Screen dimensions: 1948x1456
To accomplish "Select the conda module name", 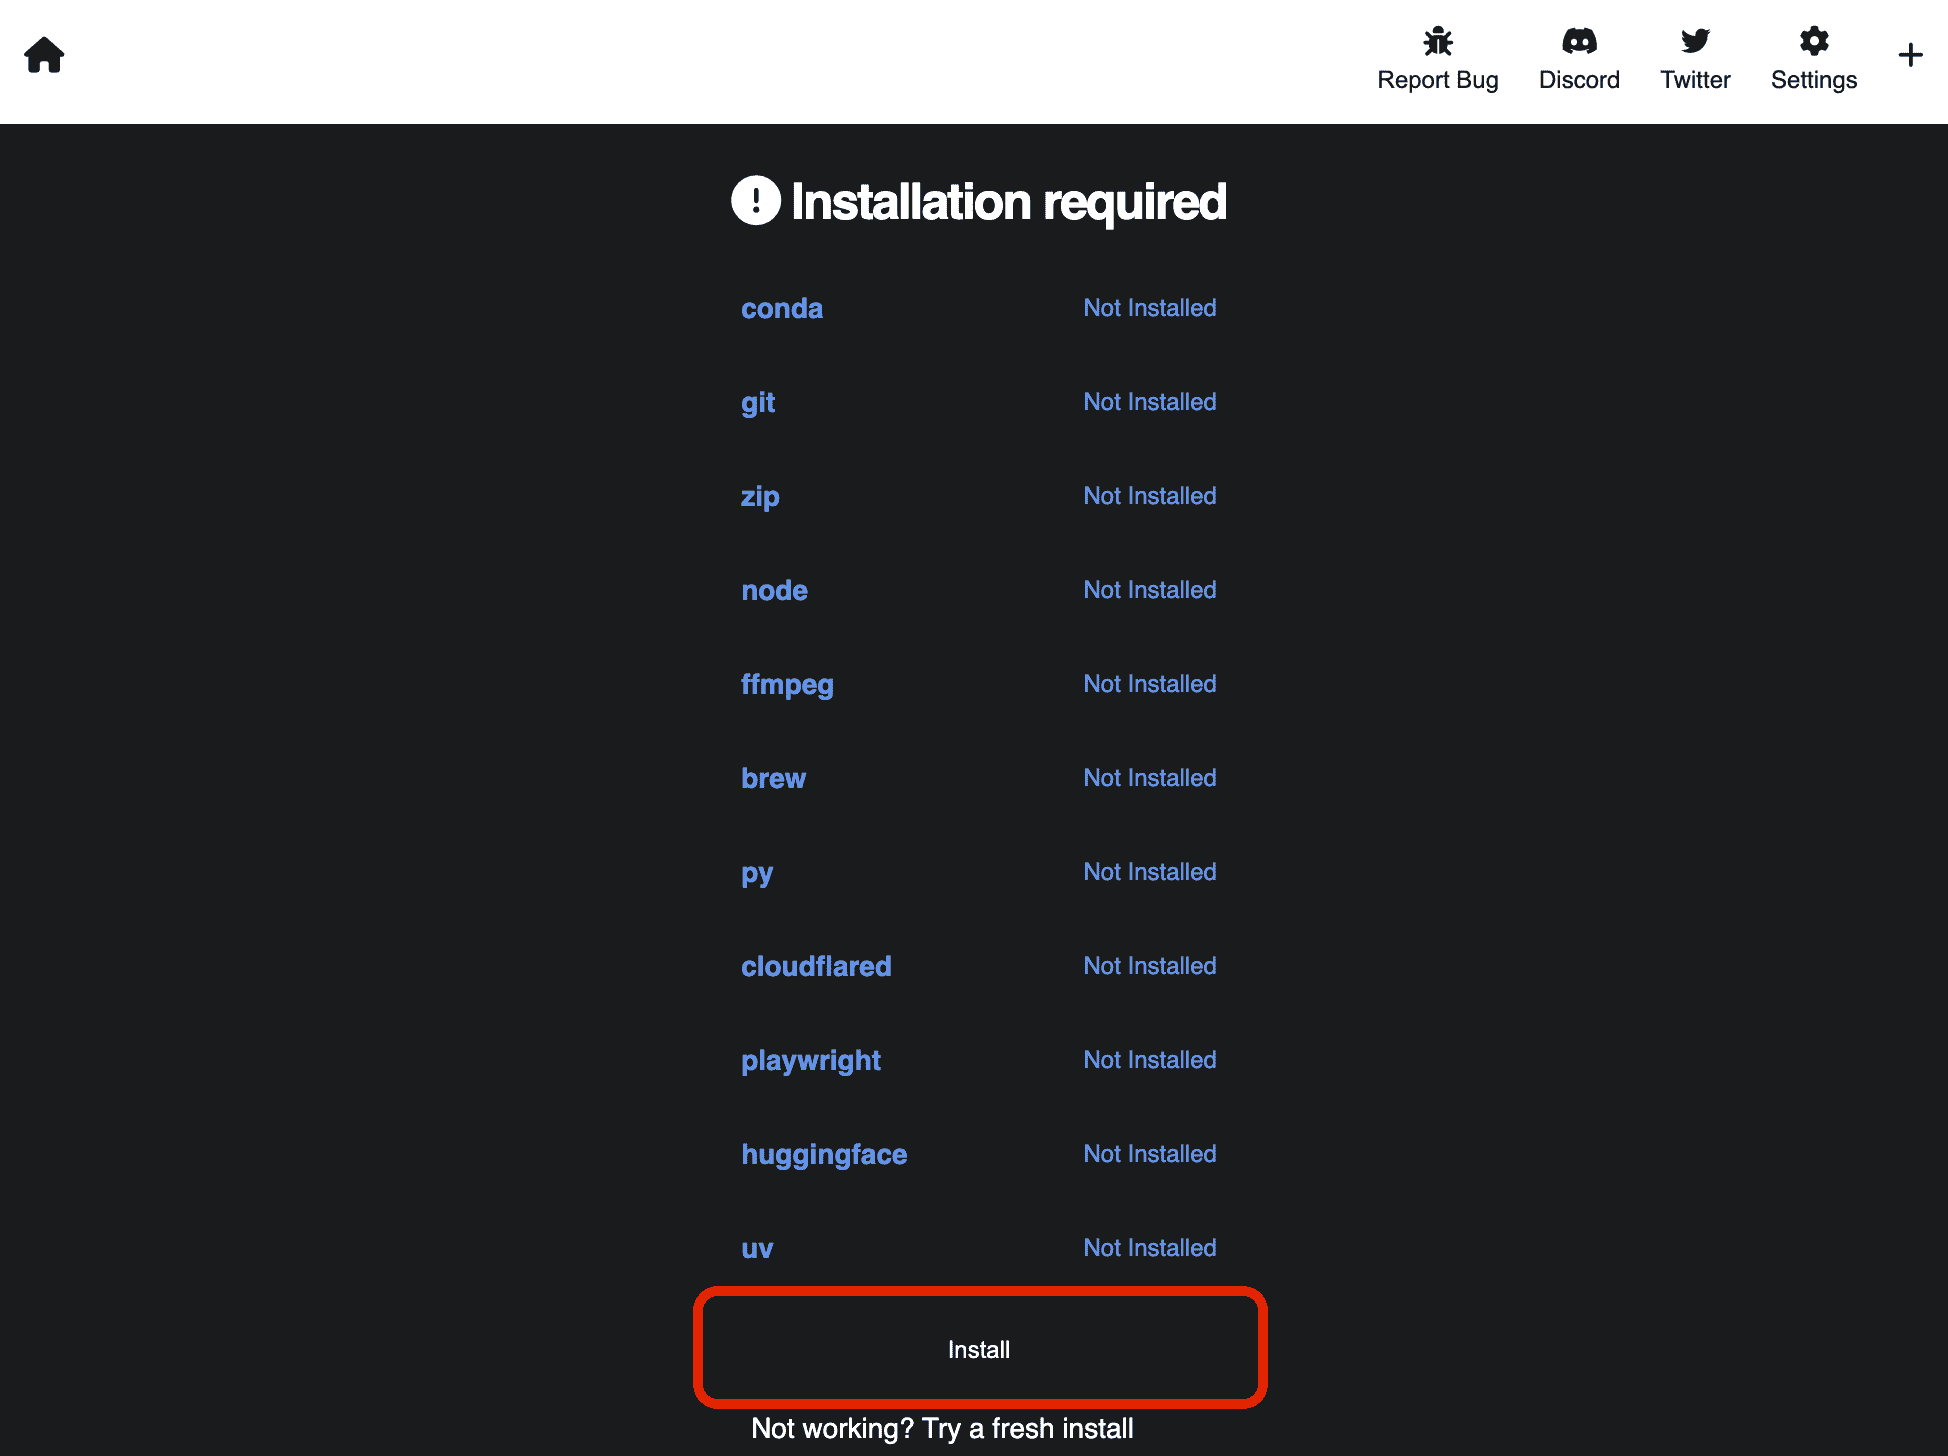I will pyautogui.click(x=782, y=308).
